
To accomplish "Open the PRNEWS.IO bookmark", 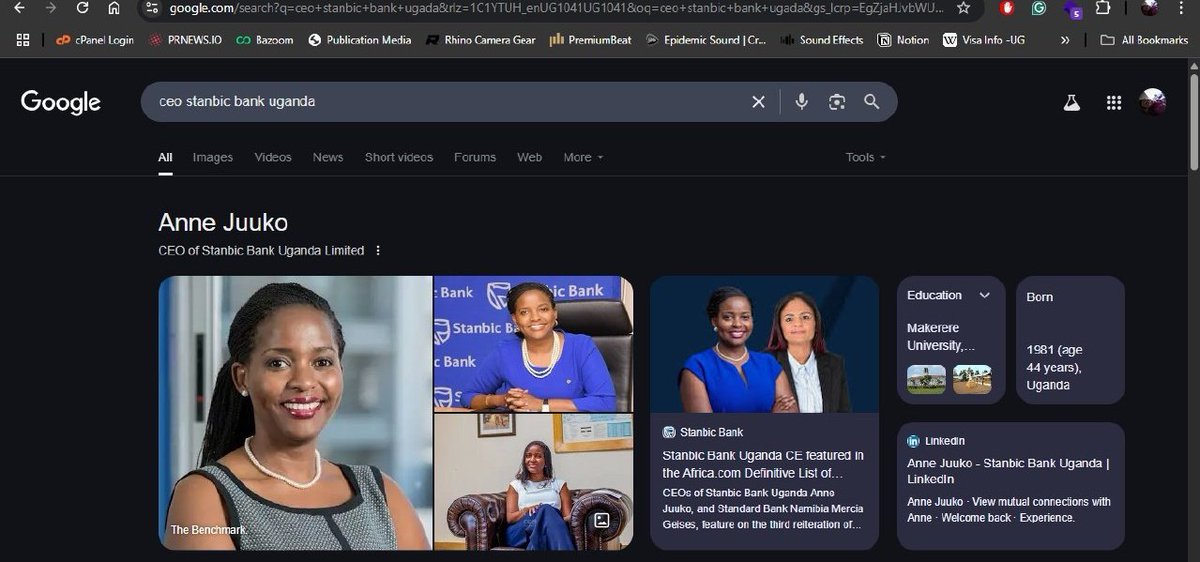I will click(186, 40).
